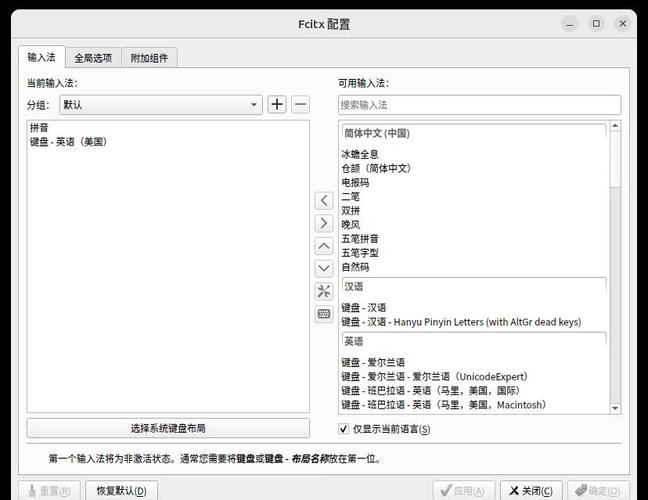Viewport: 648px width, 500px height.
Task: Select 键盘 - 汉语 entry
Action: (474, 308)
